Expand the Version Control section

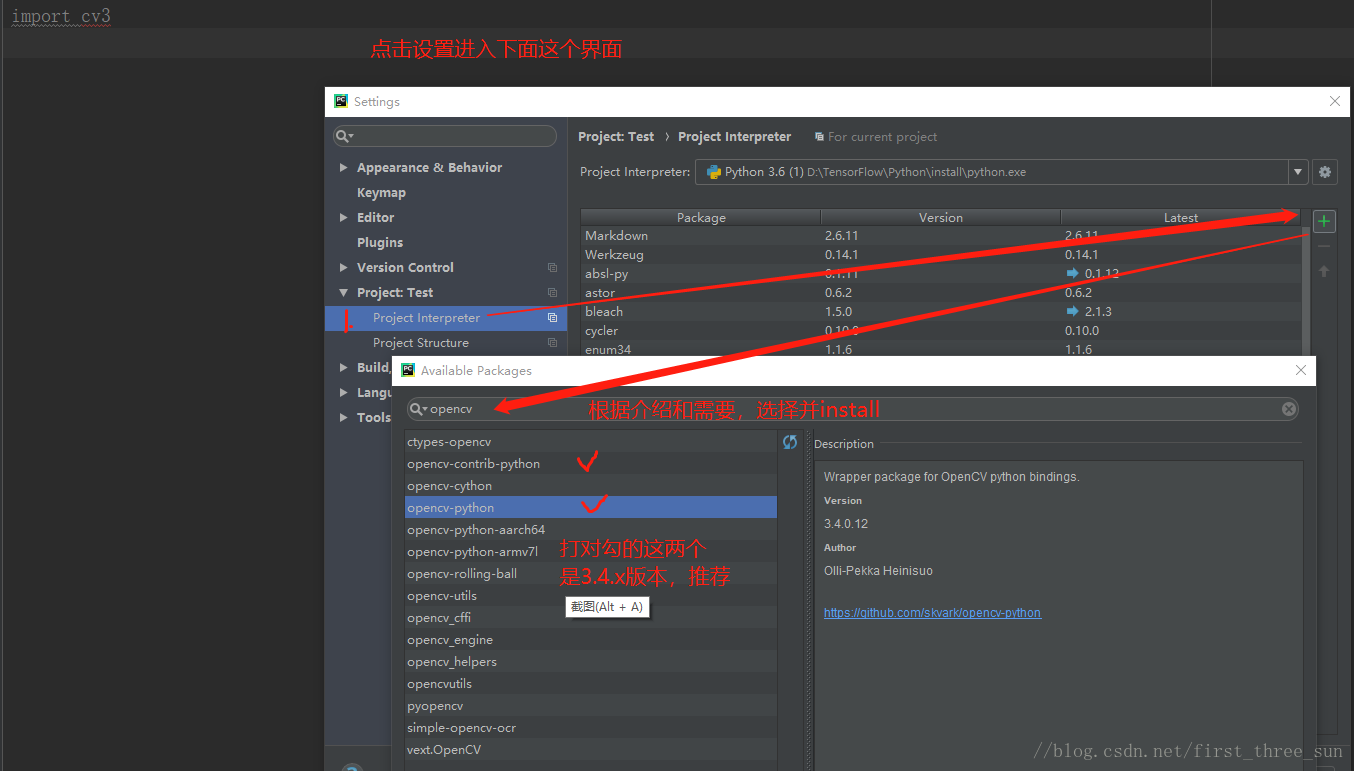click(x=344, y=268)
